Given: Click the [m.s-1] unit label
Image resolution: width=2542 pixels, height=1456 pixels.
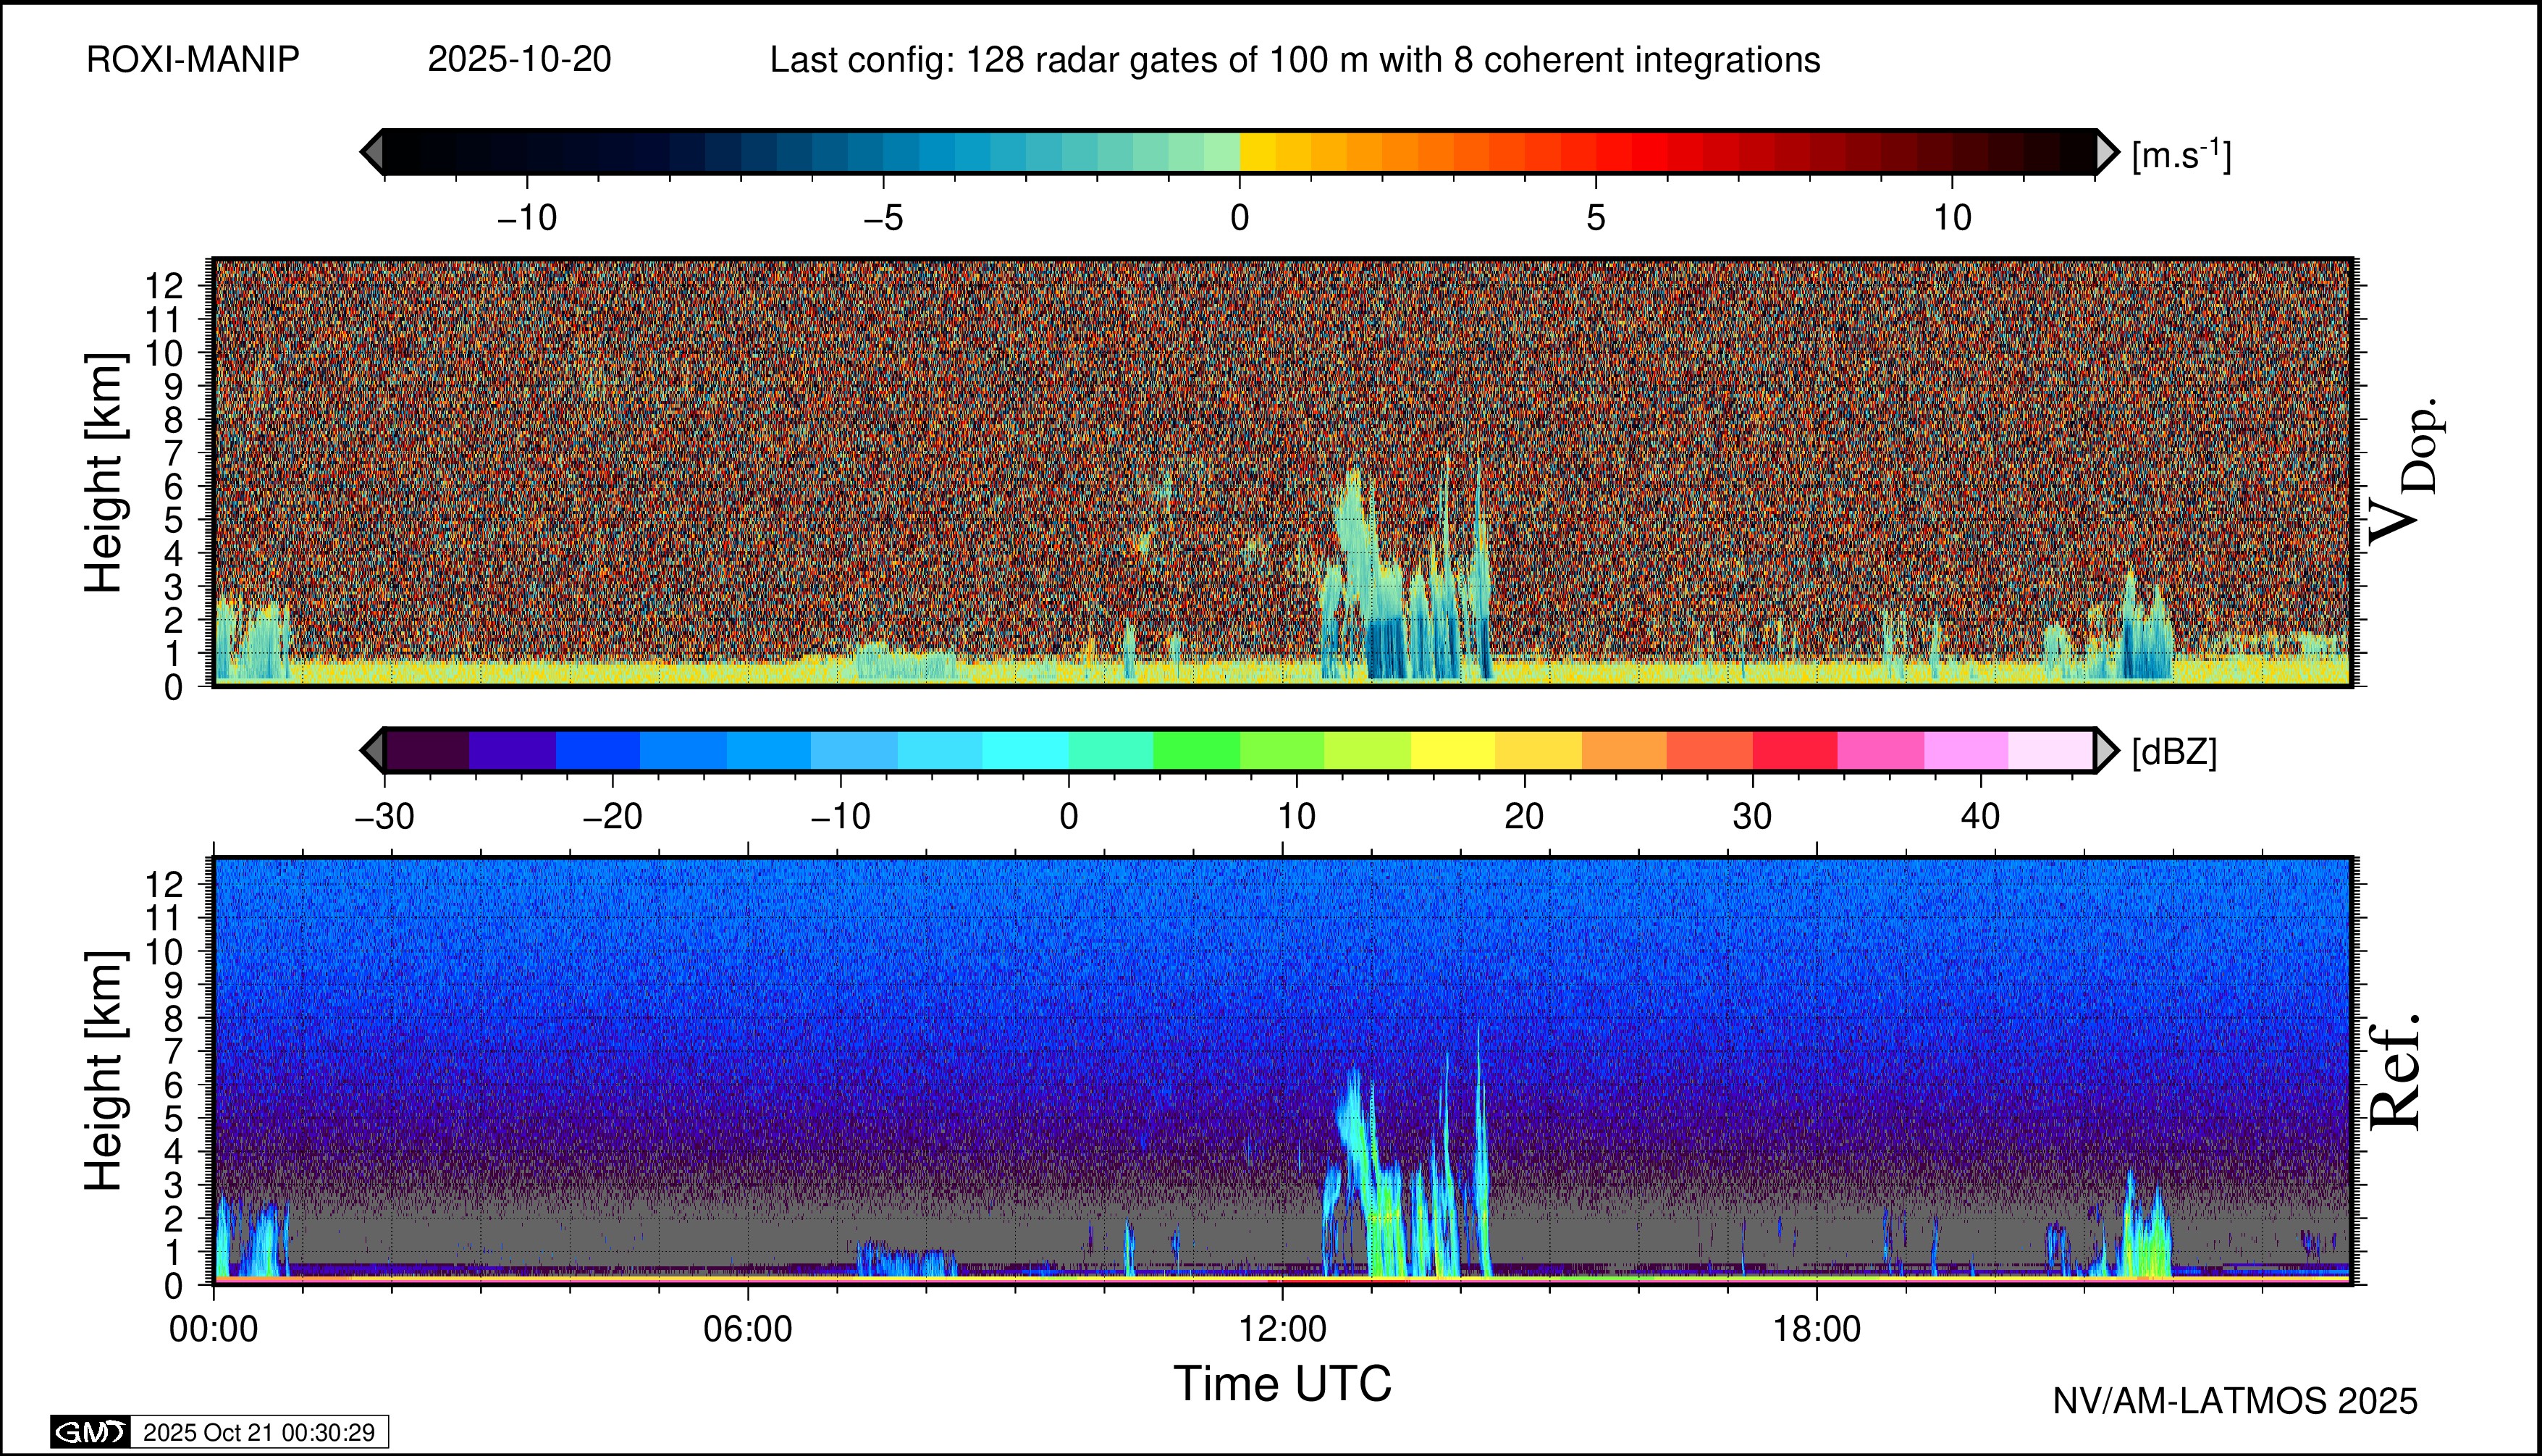Looking at the screenshot, I should pos(2181,155).
